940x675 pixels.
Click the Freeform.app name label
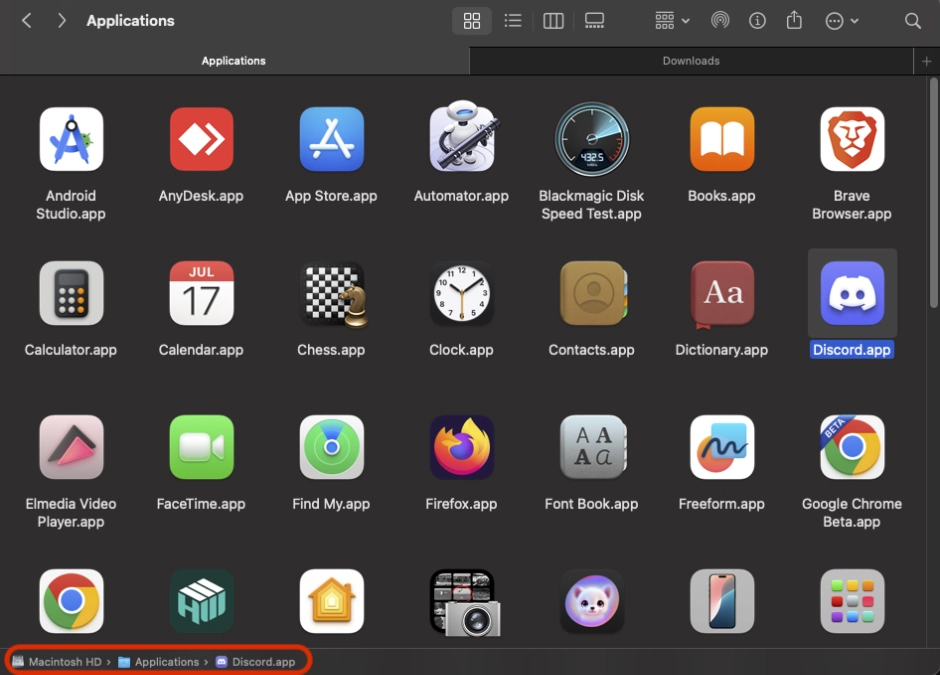pyautogui.click(x=721, y=504)
